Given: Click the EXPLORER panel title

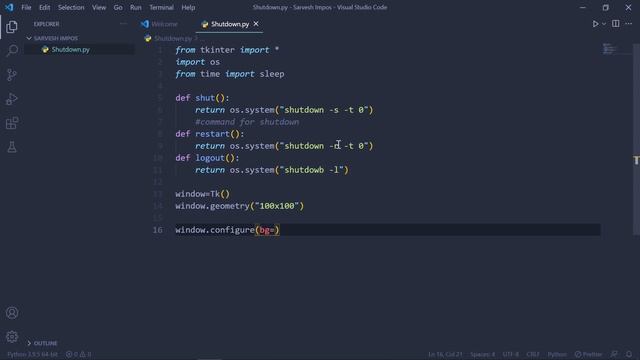Looking at the screenshot, I should pyautogui.click(x=46, y=24).
